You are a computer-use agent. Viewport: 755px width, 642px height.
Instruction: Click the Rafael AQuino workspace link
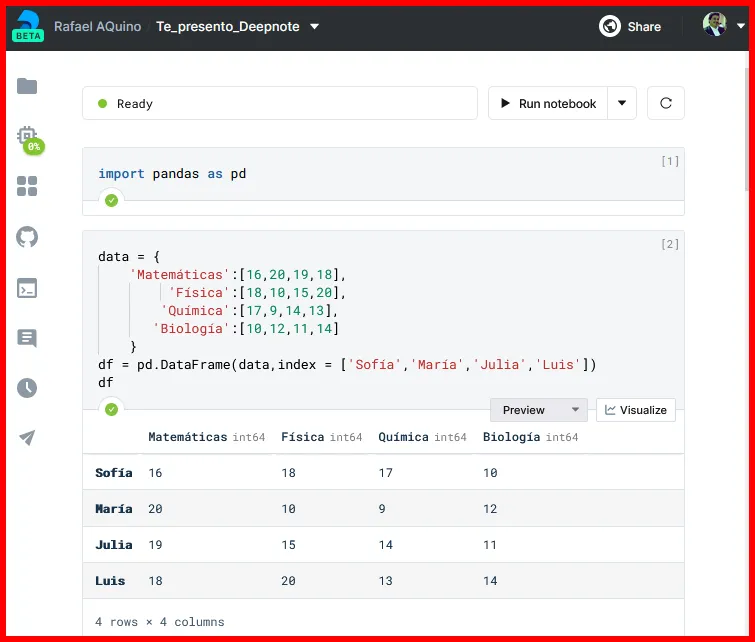[x=98, y=26]
